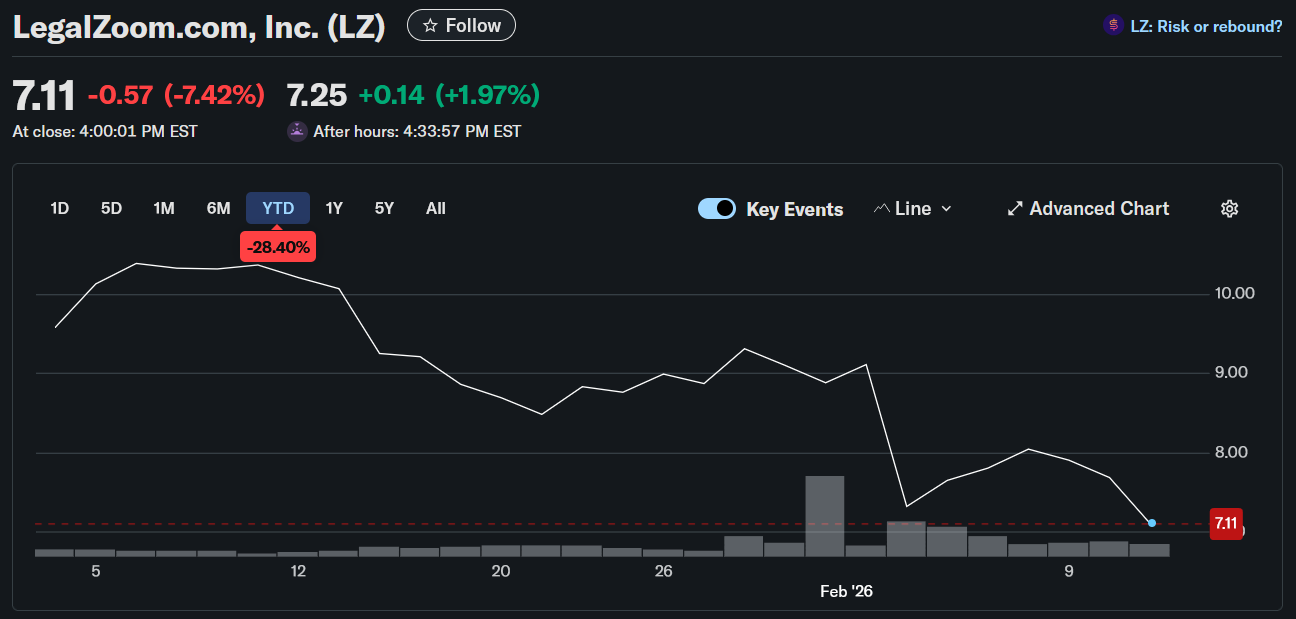Image resolution: width=1296 pixels, height=619 pixels.
Task: Switch to the 1D time range
Action: (x=59, y=208)
